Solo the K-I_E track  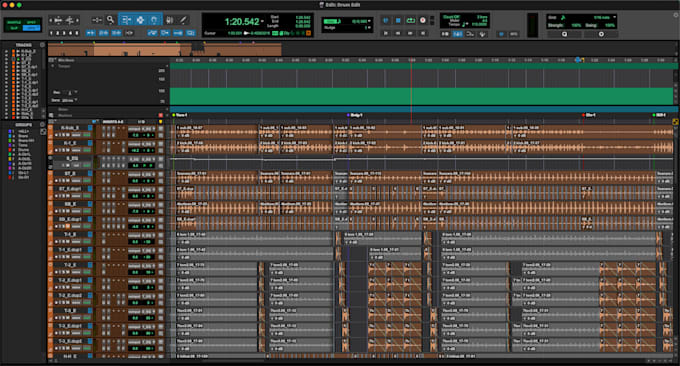(x=64, y=150)
